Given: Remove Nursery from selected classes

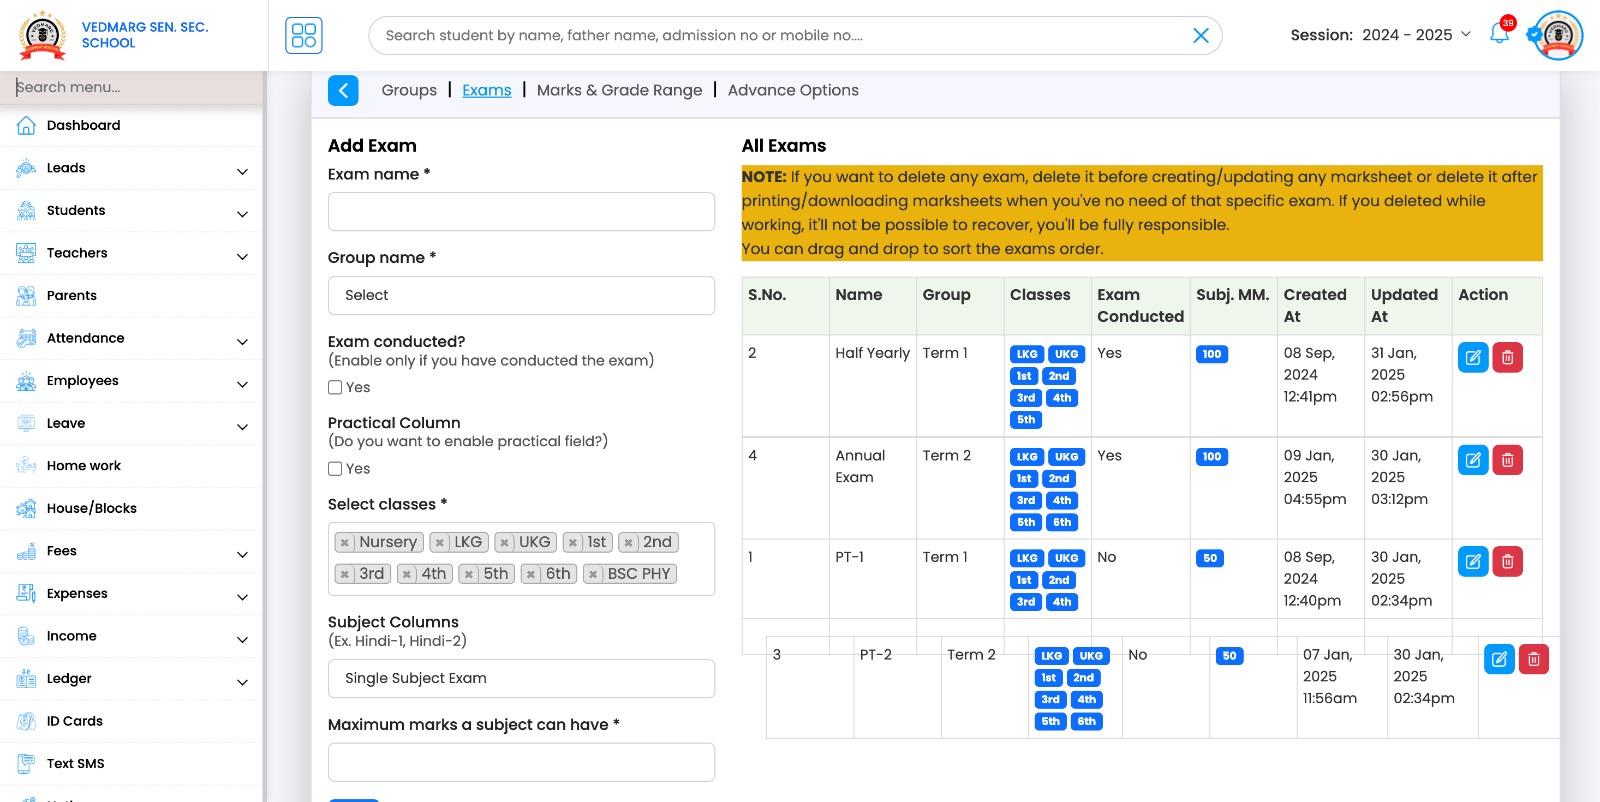Looking at the screenshot, I should 344,542.
